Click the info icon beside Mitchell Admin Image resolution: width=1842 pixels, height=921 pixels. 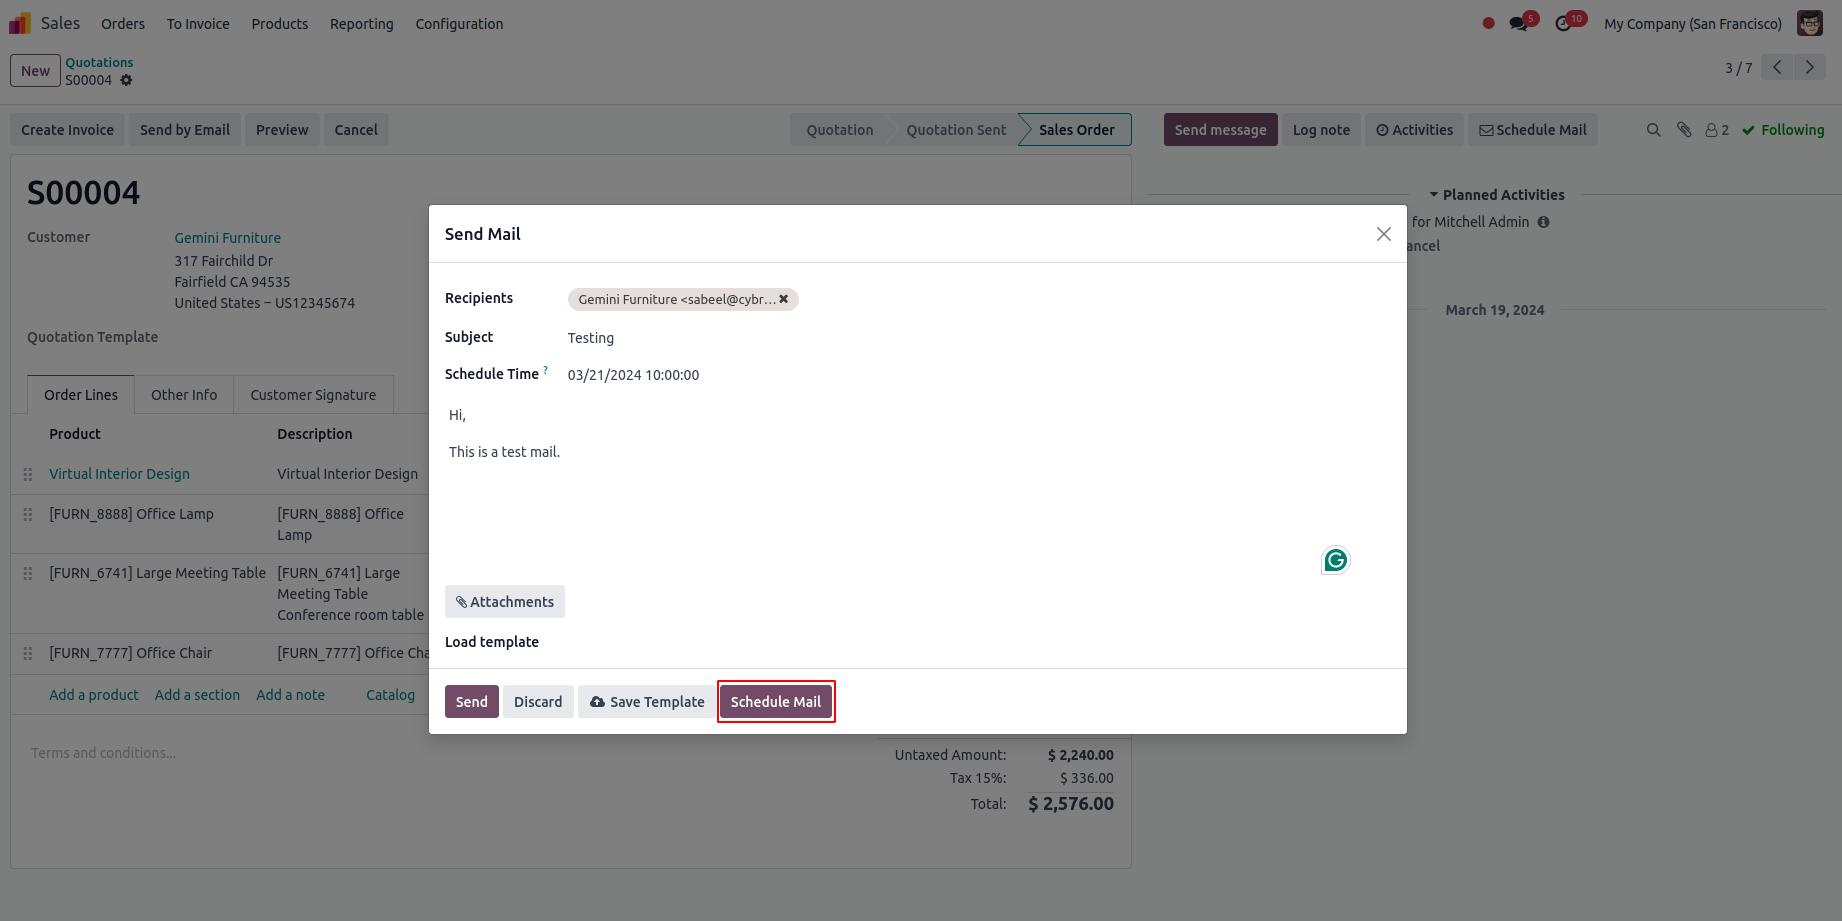(1543, 222)
